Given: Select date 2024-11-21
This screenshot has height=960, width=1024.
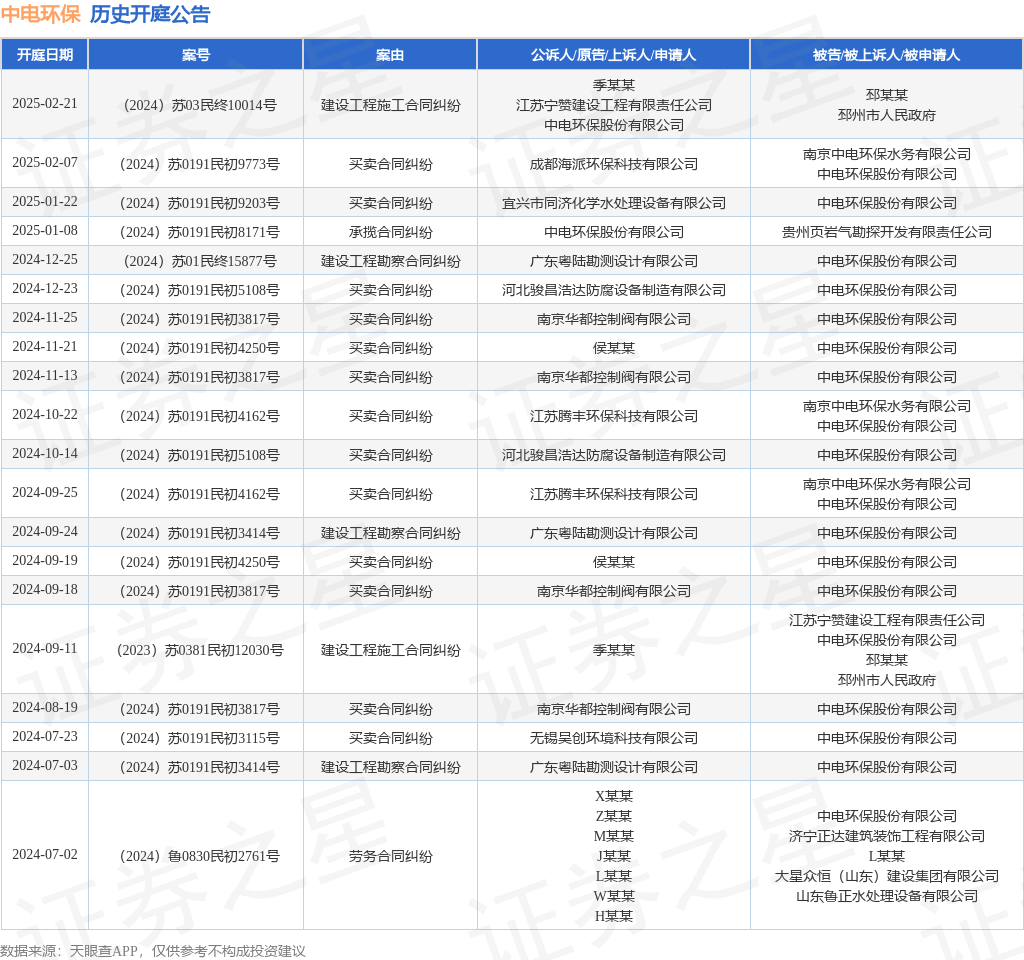Looking at the screenshot, I should click(x=44, y=347).
